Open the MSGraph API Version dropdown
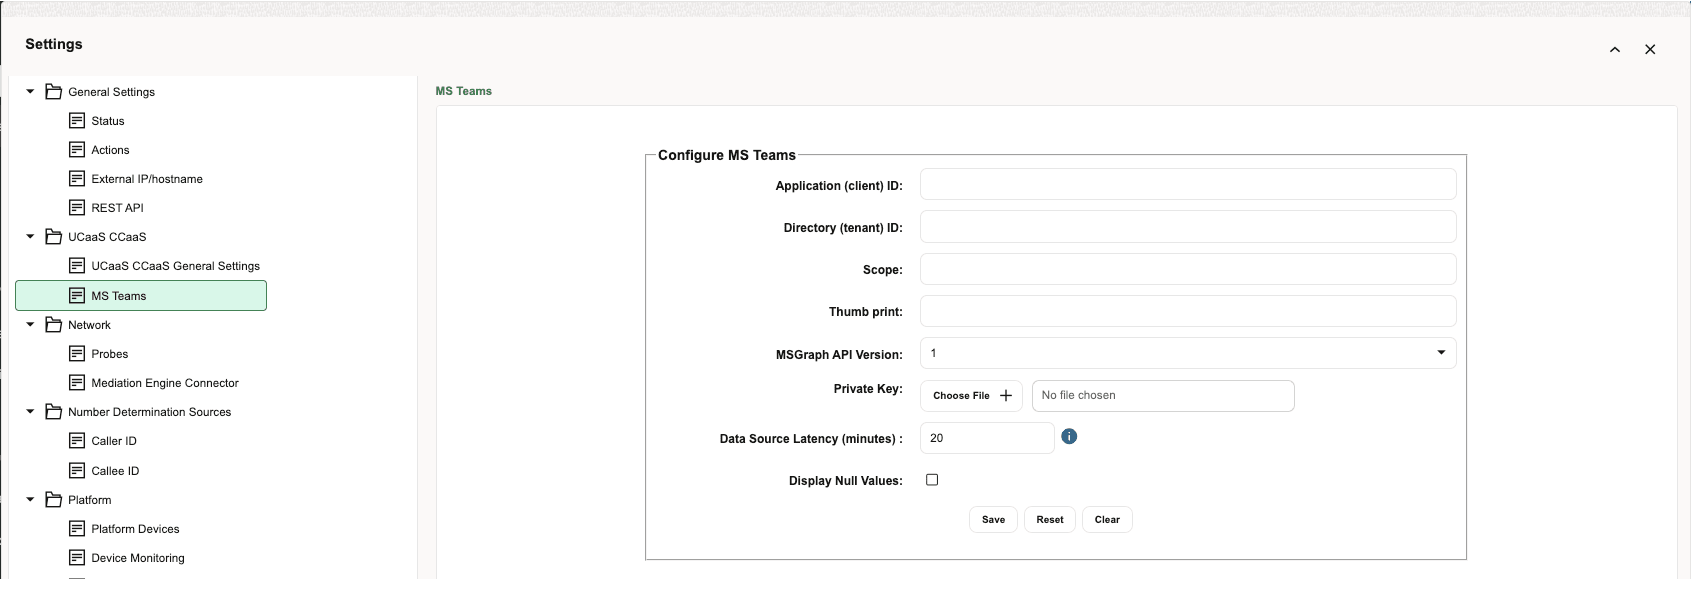Image resolution: width=1697 pixels, height=595 pixels. [x=1188, y=353]
